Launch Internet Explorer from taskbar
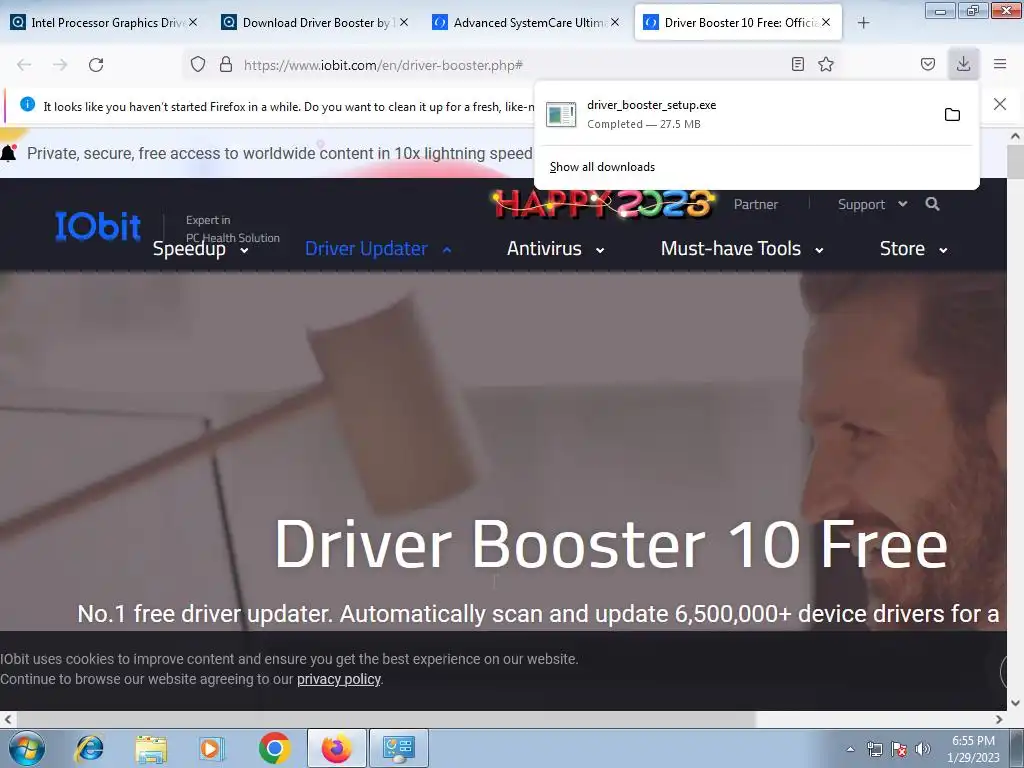The image size is (1024, 768). coord(89,748)
